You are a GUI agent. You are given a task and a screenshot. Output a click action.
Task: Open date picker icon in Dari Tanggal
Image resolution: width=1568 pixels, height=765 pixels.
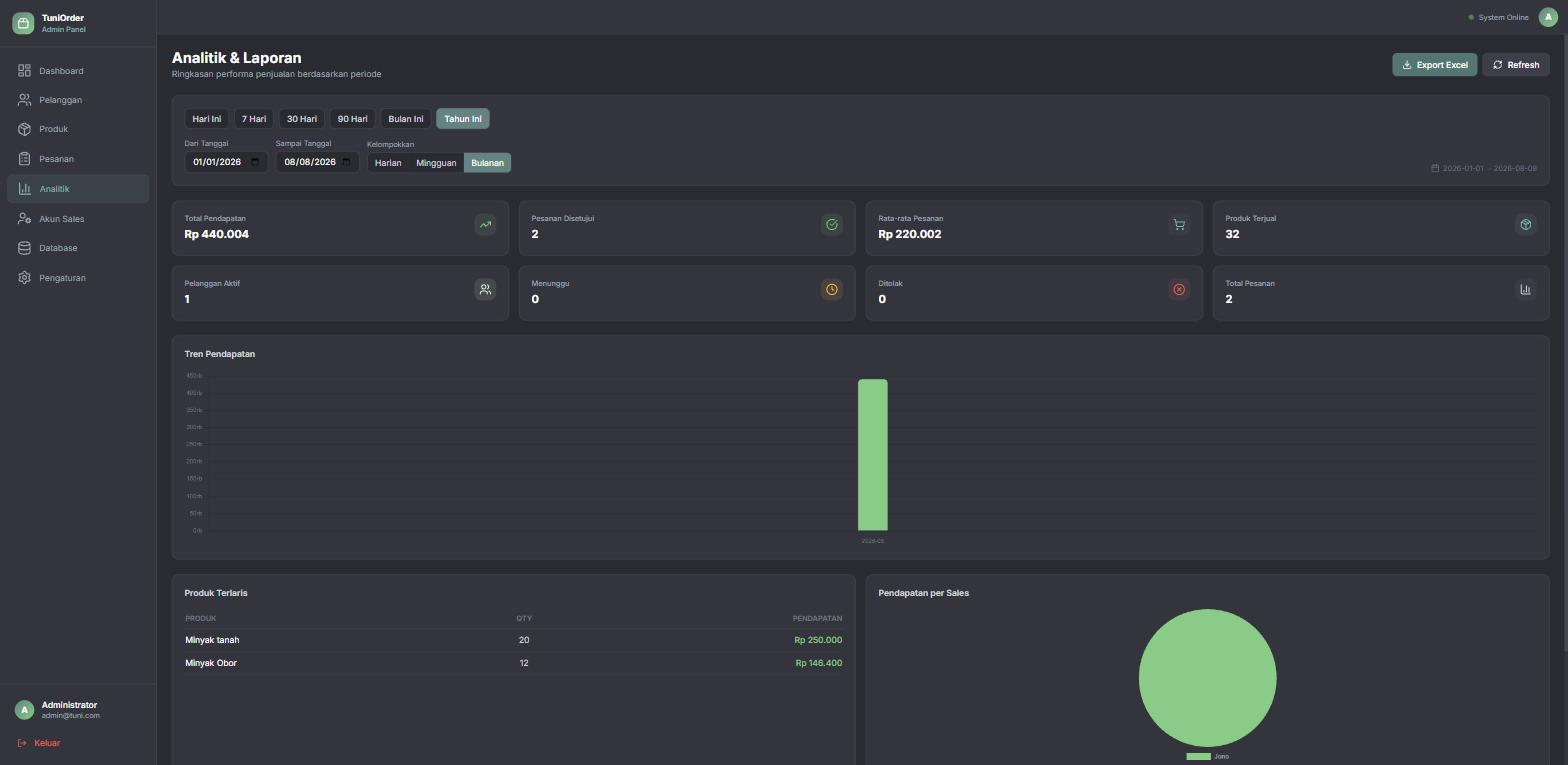coord(256,162)
